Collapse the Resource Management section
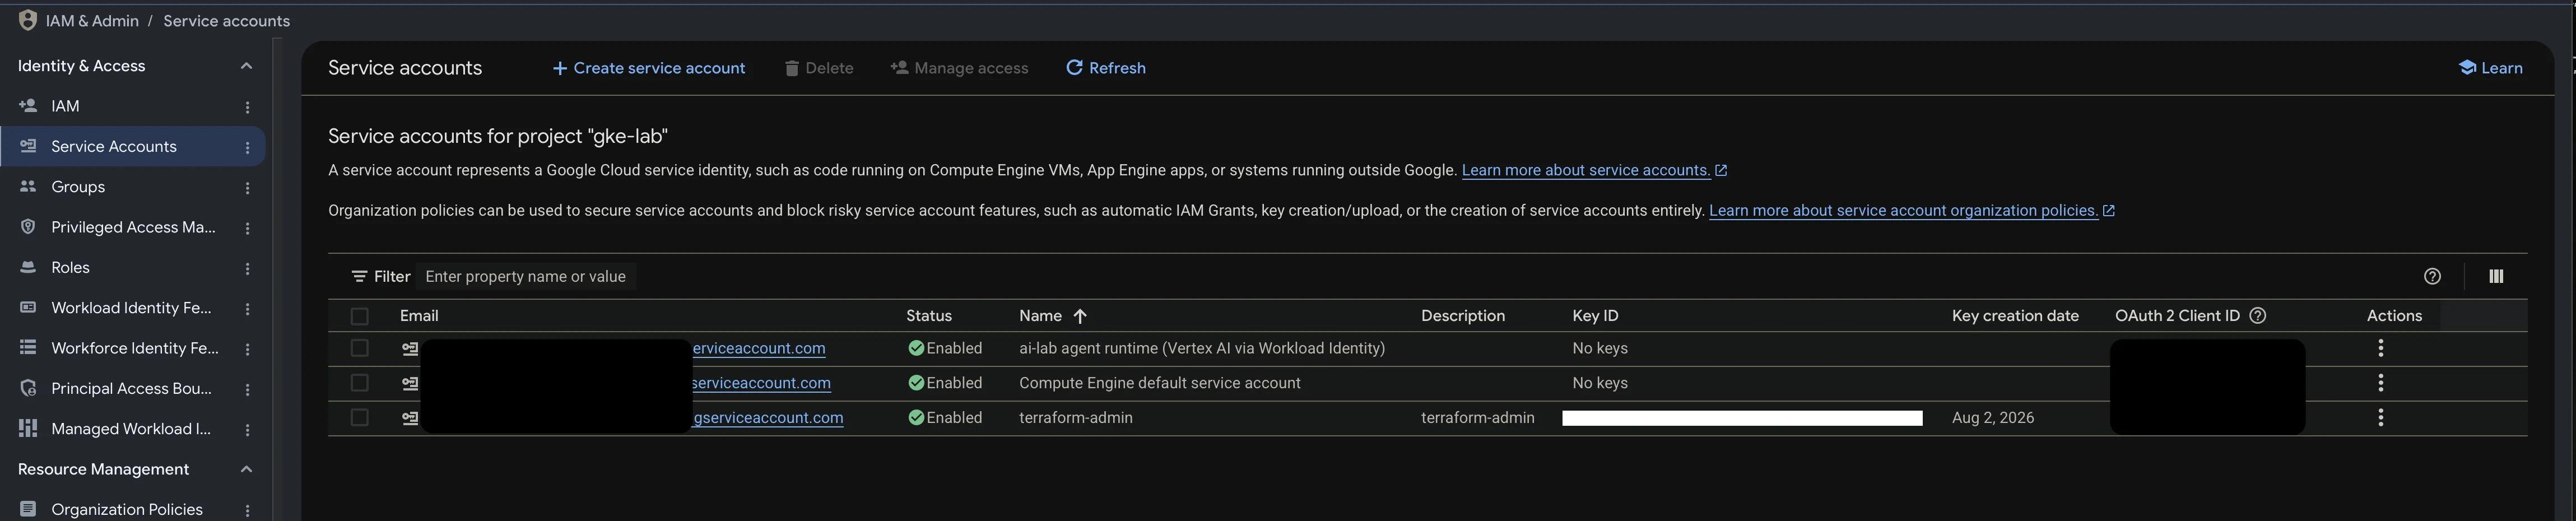2576x521 pixels. (x=246, y=469)
